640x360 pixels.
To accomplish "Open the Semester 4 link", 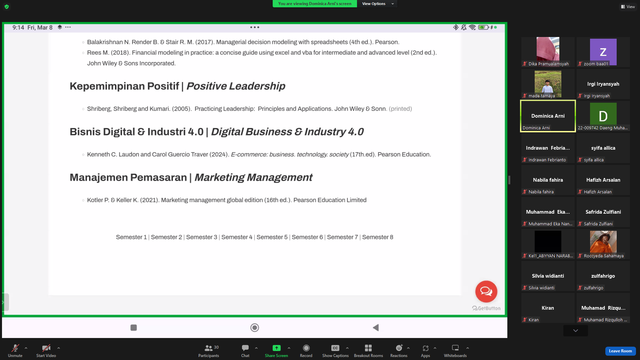I will pos(237,237).
